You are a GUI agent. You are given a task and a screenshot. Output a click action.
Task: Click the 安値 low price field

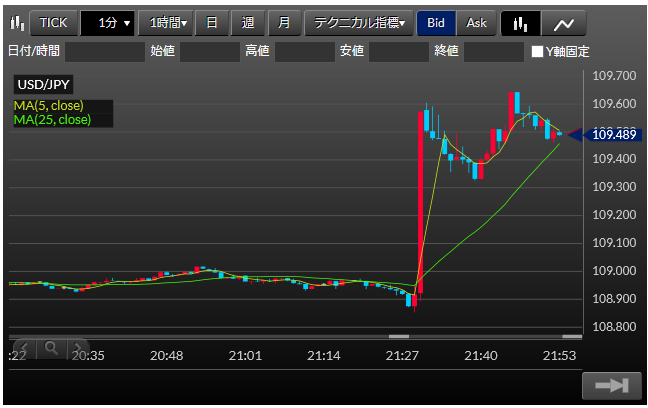coord(399,52)
